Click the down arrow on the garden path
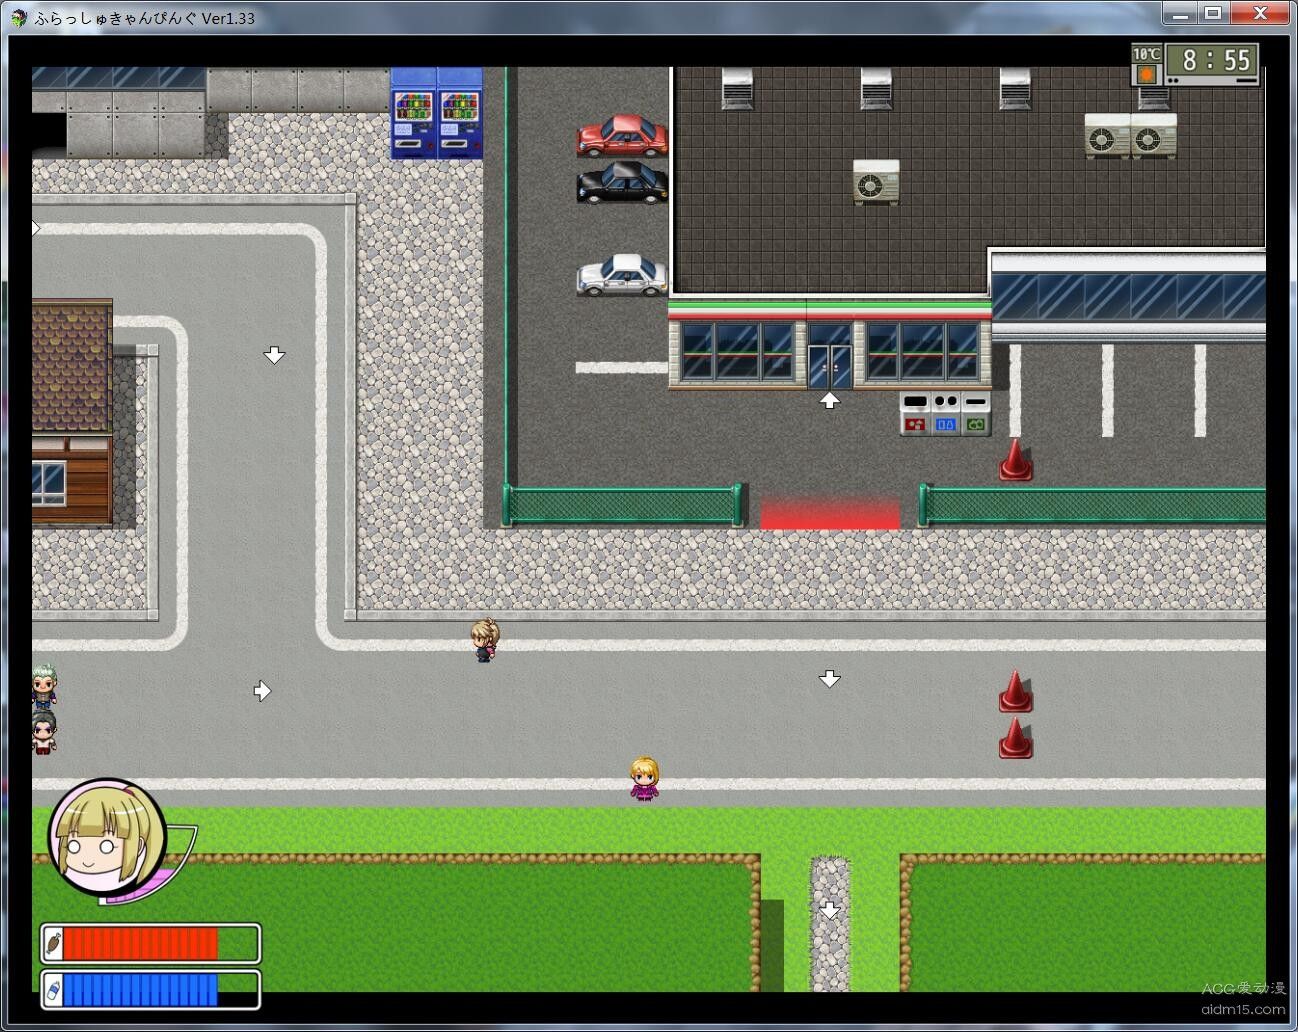The width and height of the screenshot is (1298, 1032). pyautogui.click(x=829, y=910)
